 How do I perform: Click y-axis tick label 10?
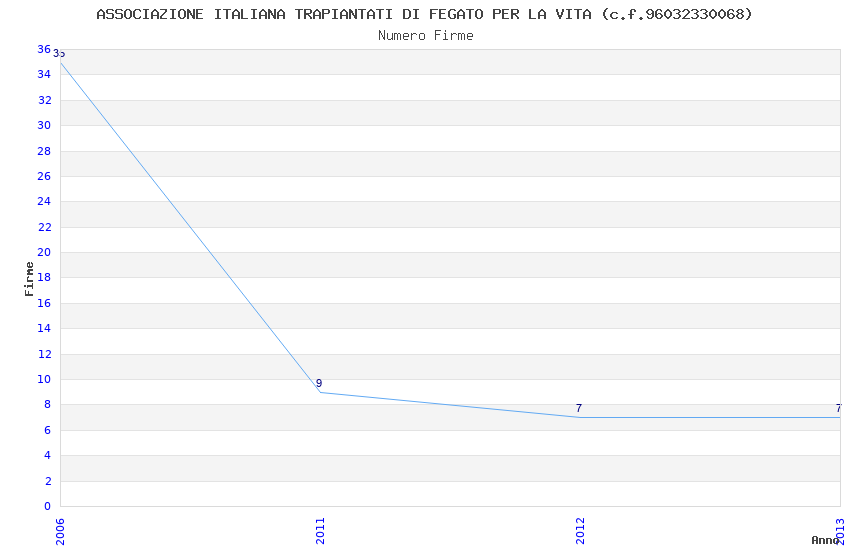point(44,379)
